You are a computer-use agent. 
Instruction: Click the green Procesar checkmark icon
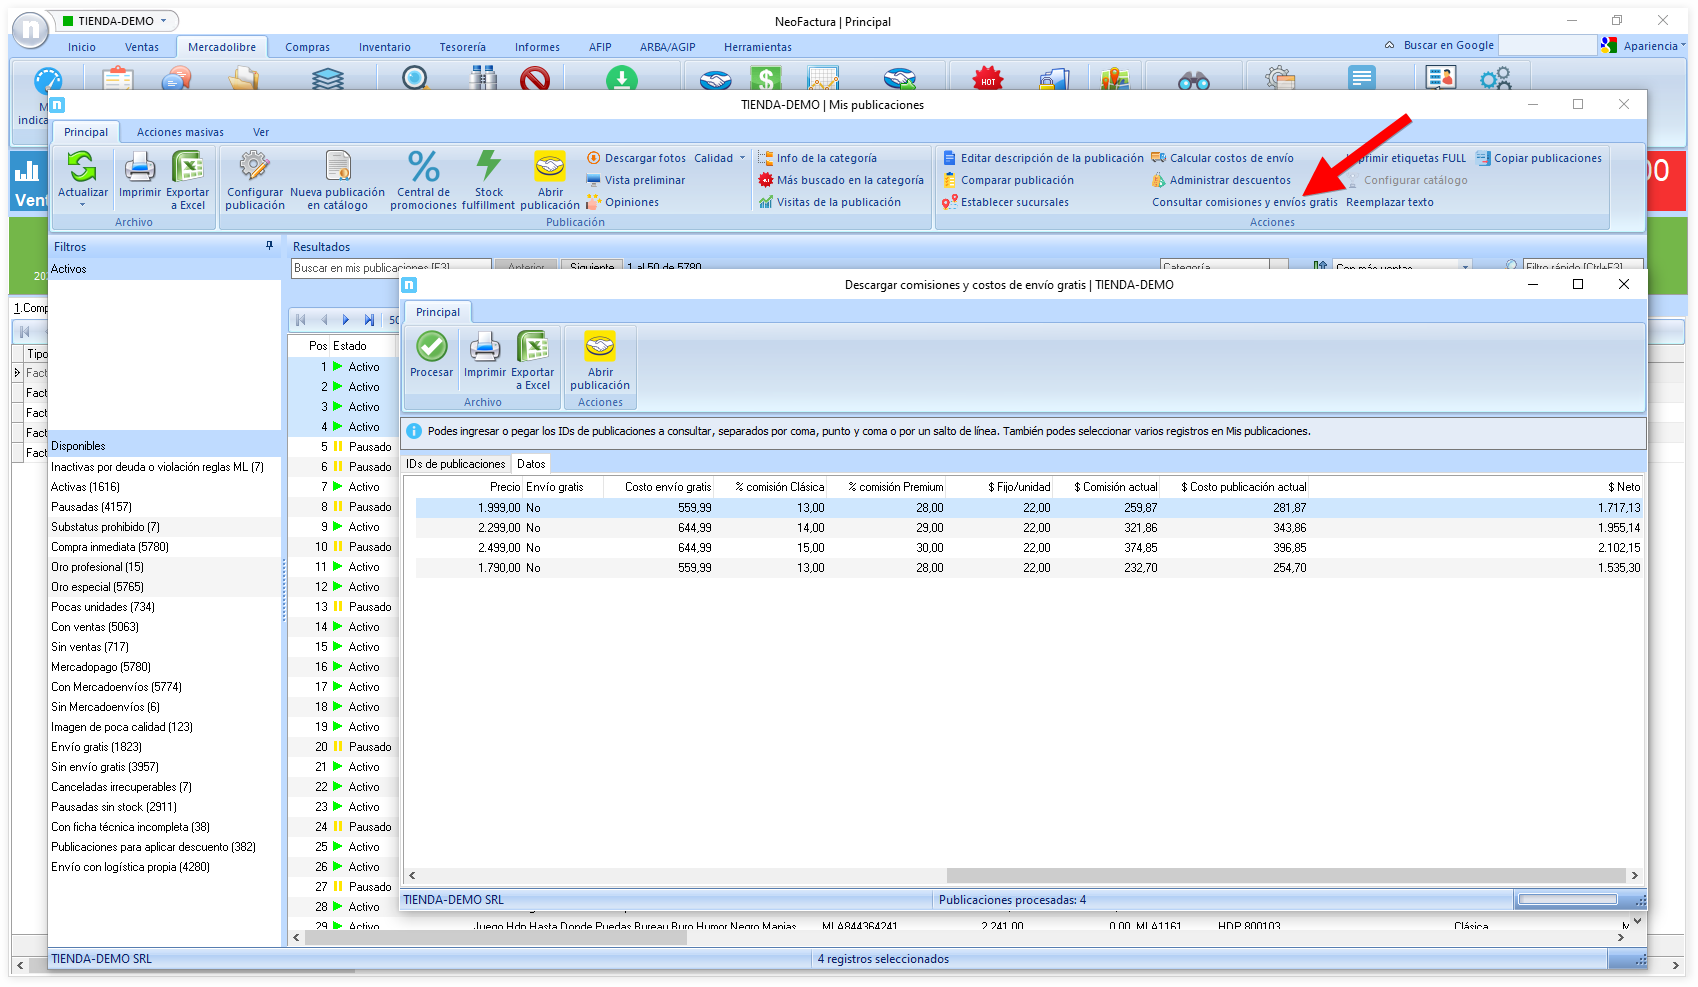[431, 348]
